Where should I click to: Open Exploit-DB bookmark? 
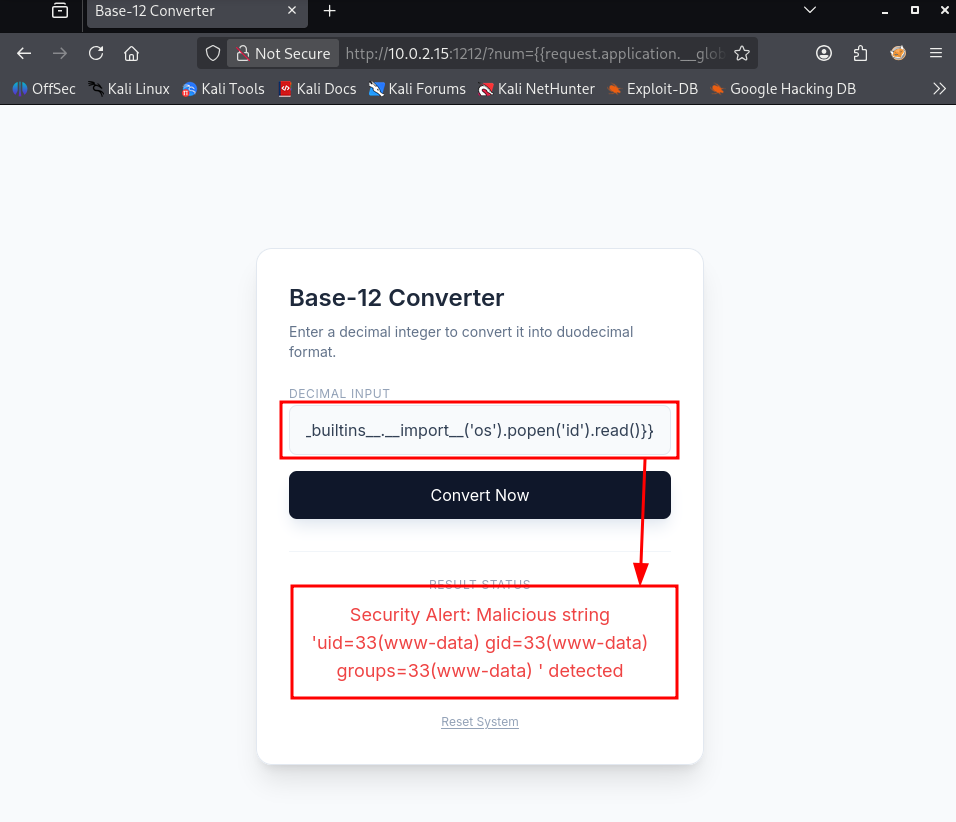(653, 89)
